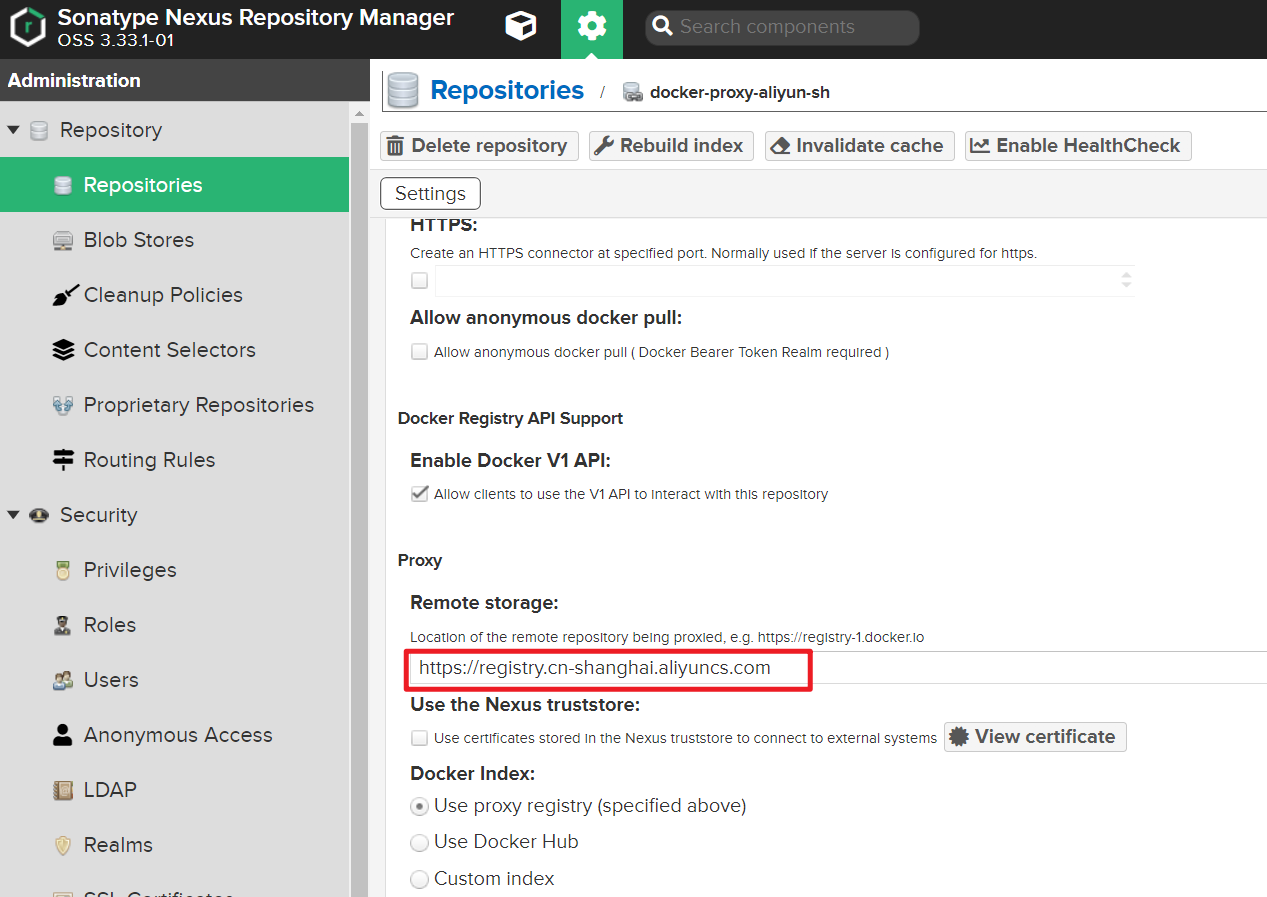Click the search magnifier icon

661,27
